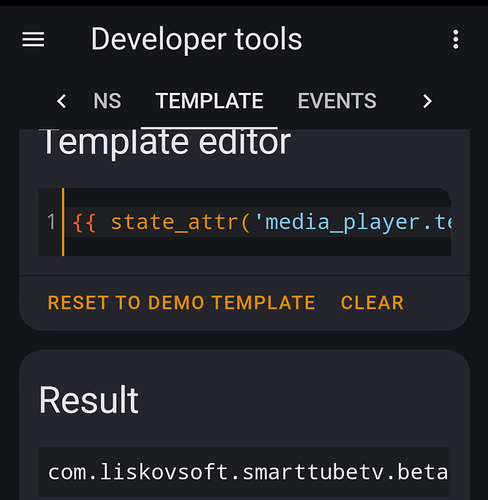Click empty editor area below code line
Image resolution: width=488 pixels, height=500 pixels.
pyautogui.click(x=258, y=247)
